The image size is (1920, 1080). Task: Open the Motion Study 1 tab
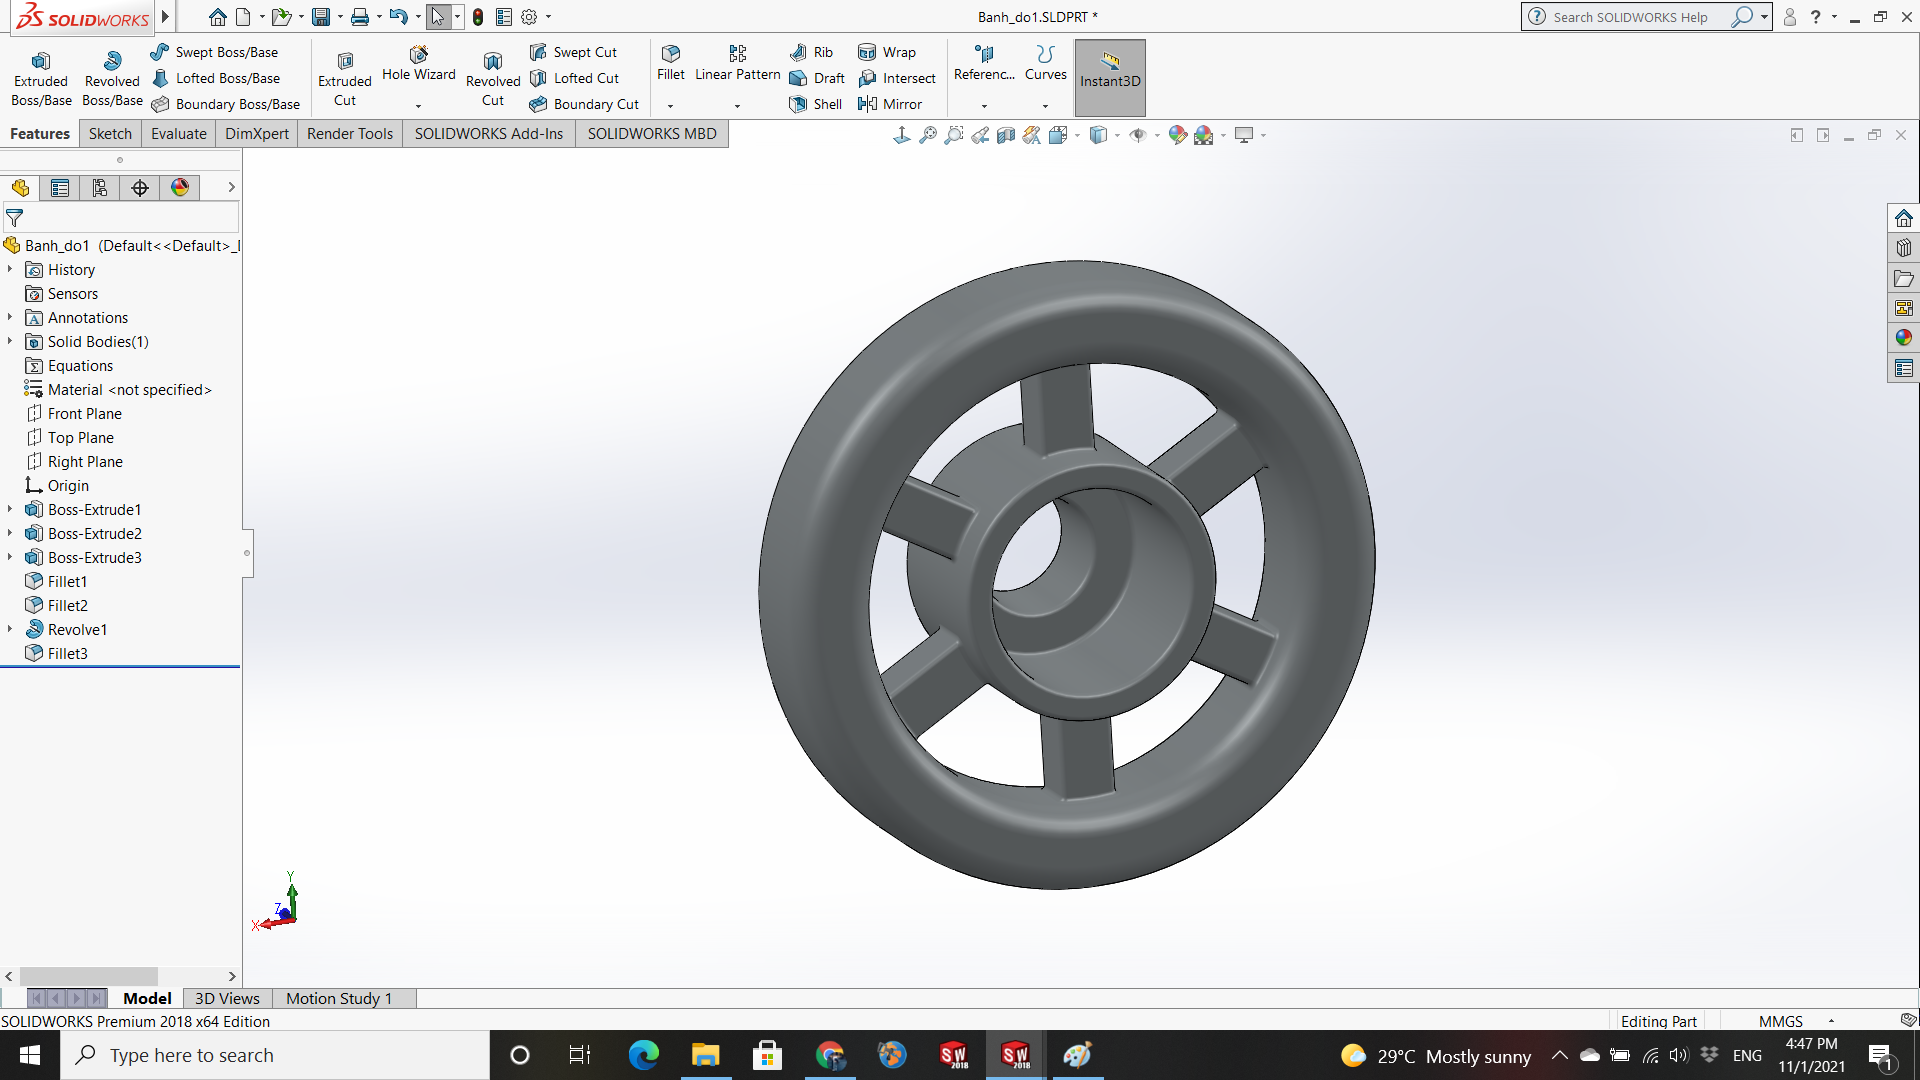(x=338, y=998)
